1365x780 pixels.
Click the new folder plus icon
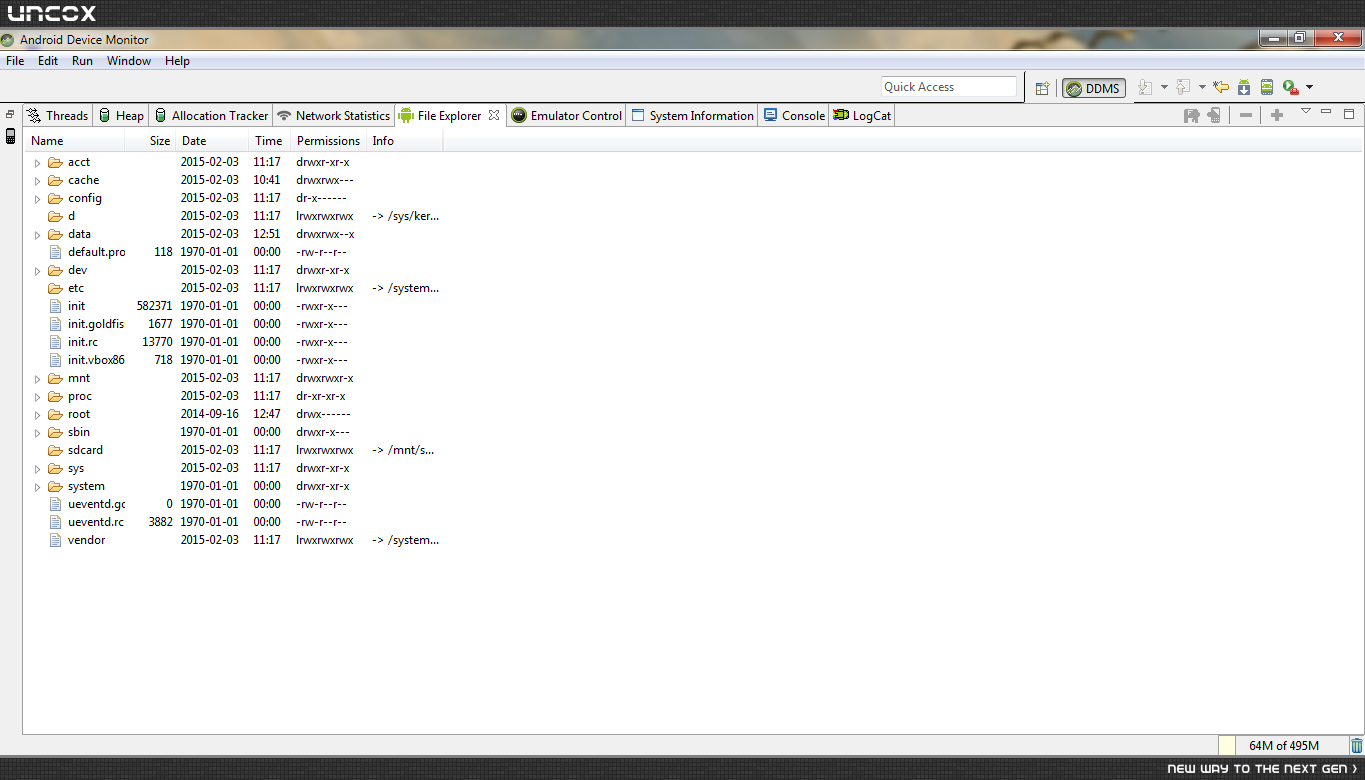point(1277,115)
